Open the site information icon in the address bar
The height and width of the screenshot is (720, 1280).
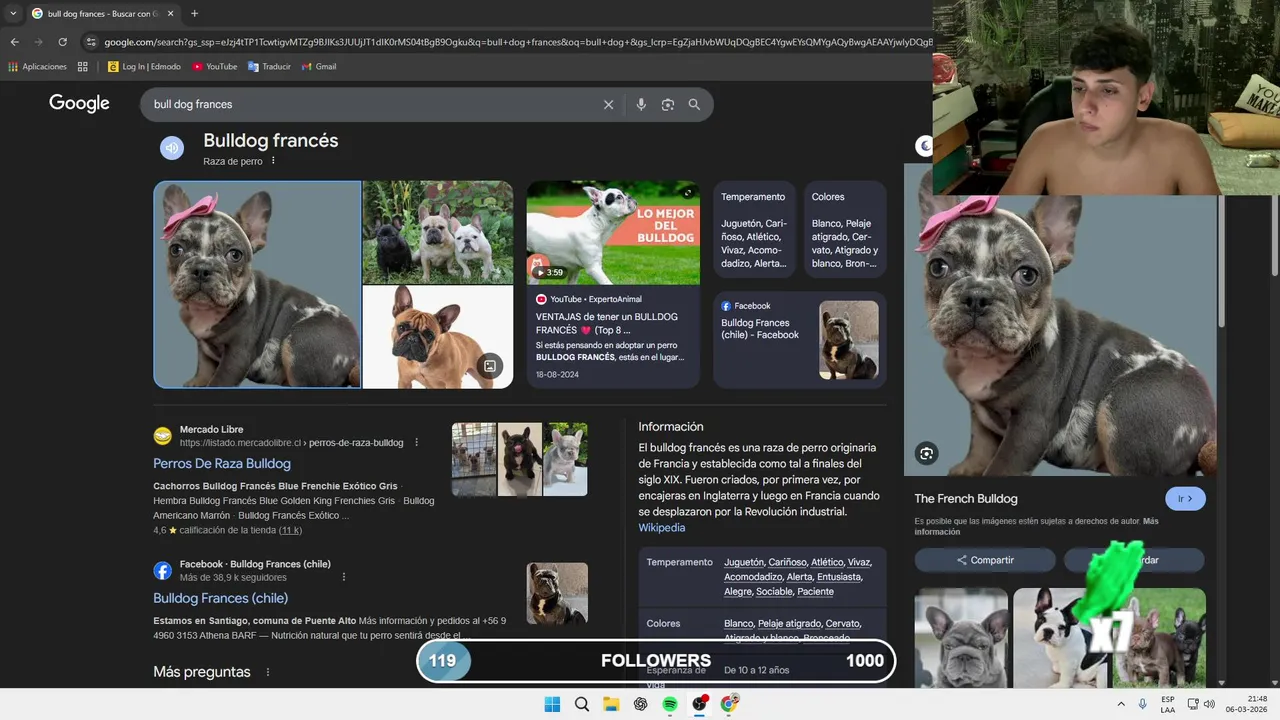tap(91, 42)
